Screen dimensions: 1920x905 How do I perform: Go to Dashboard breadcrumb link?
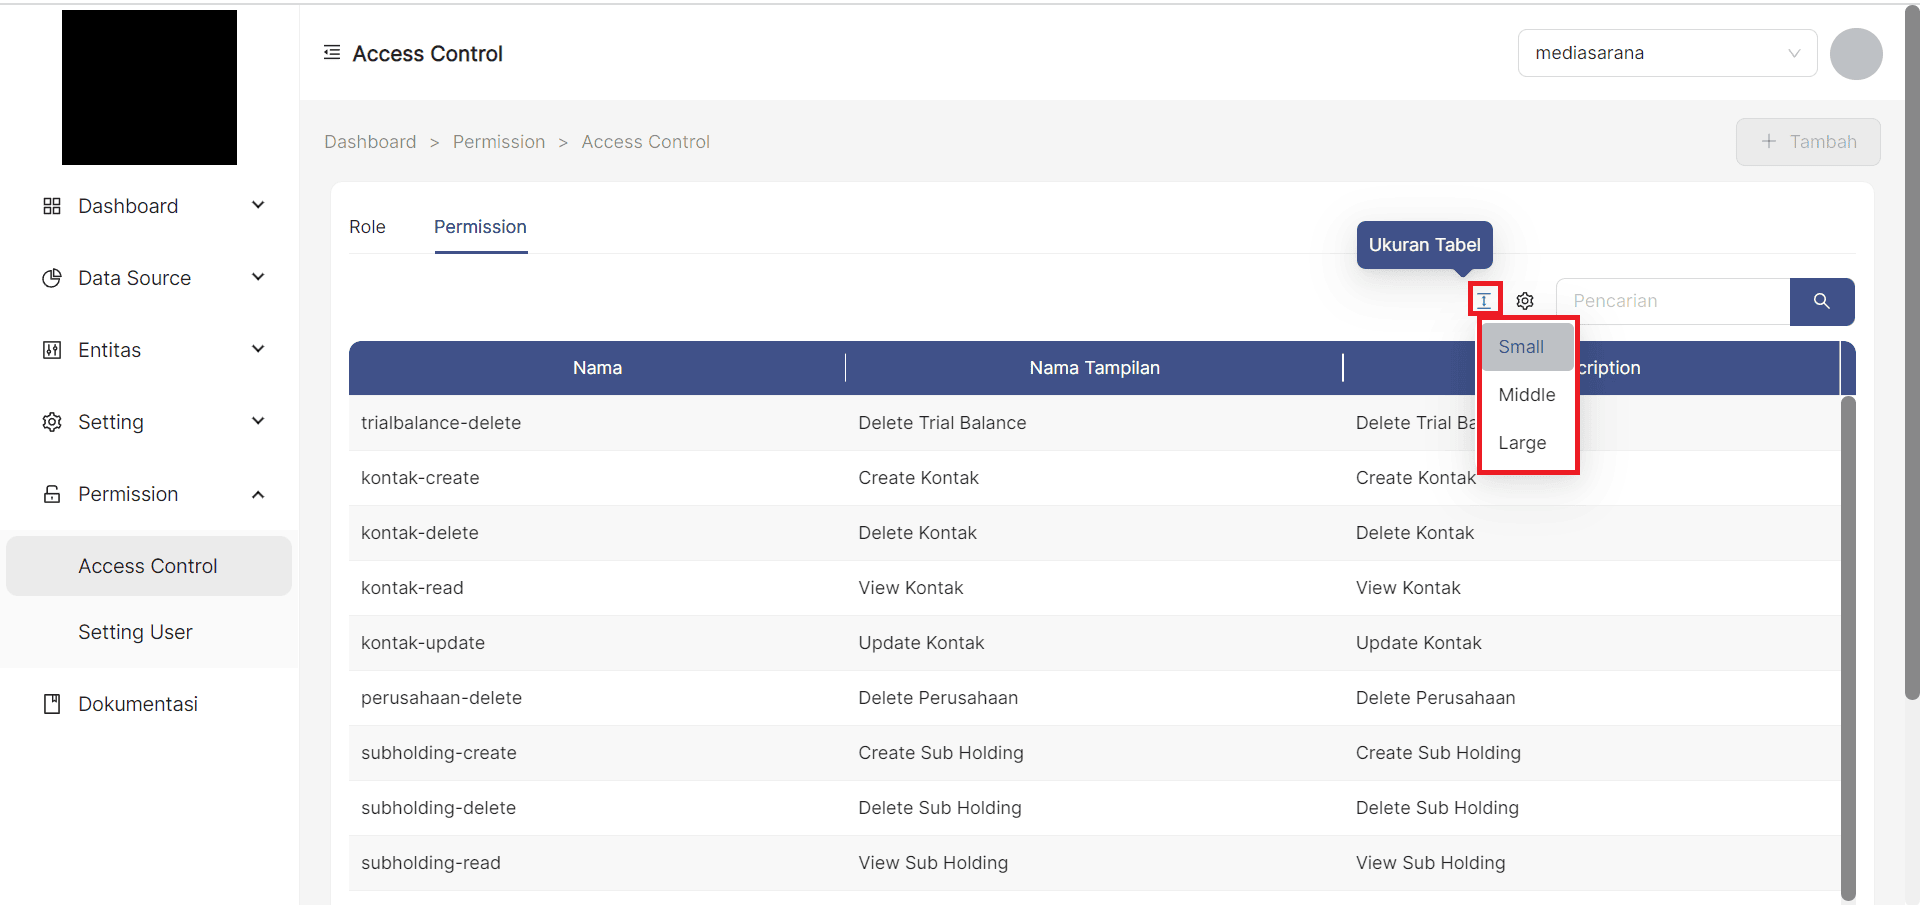click(x=370, y=142)
